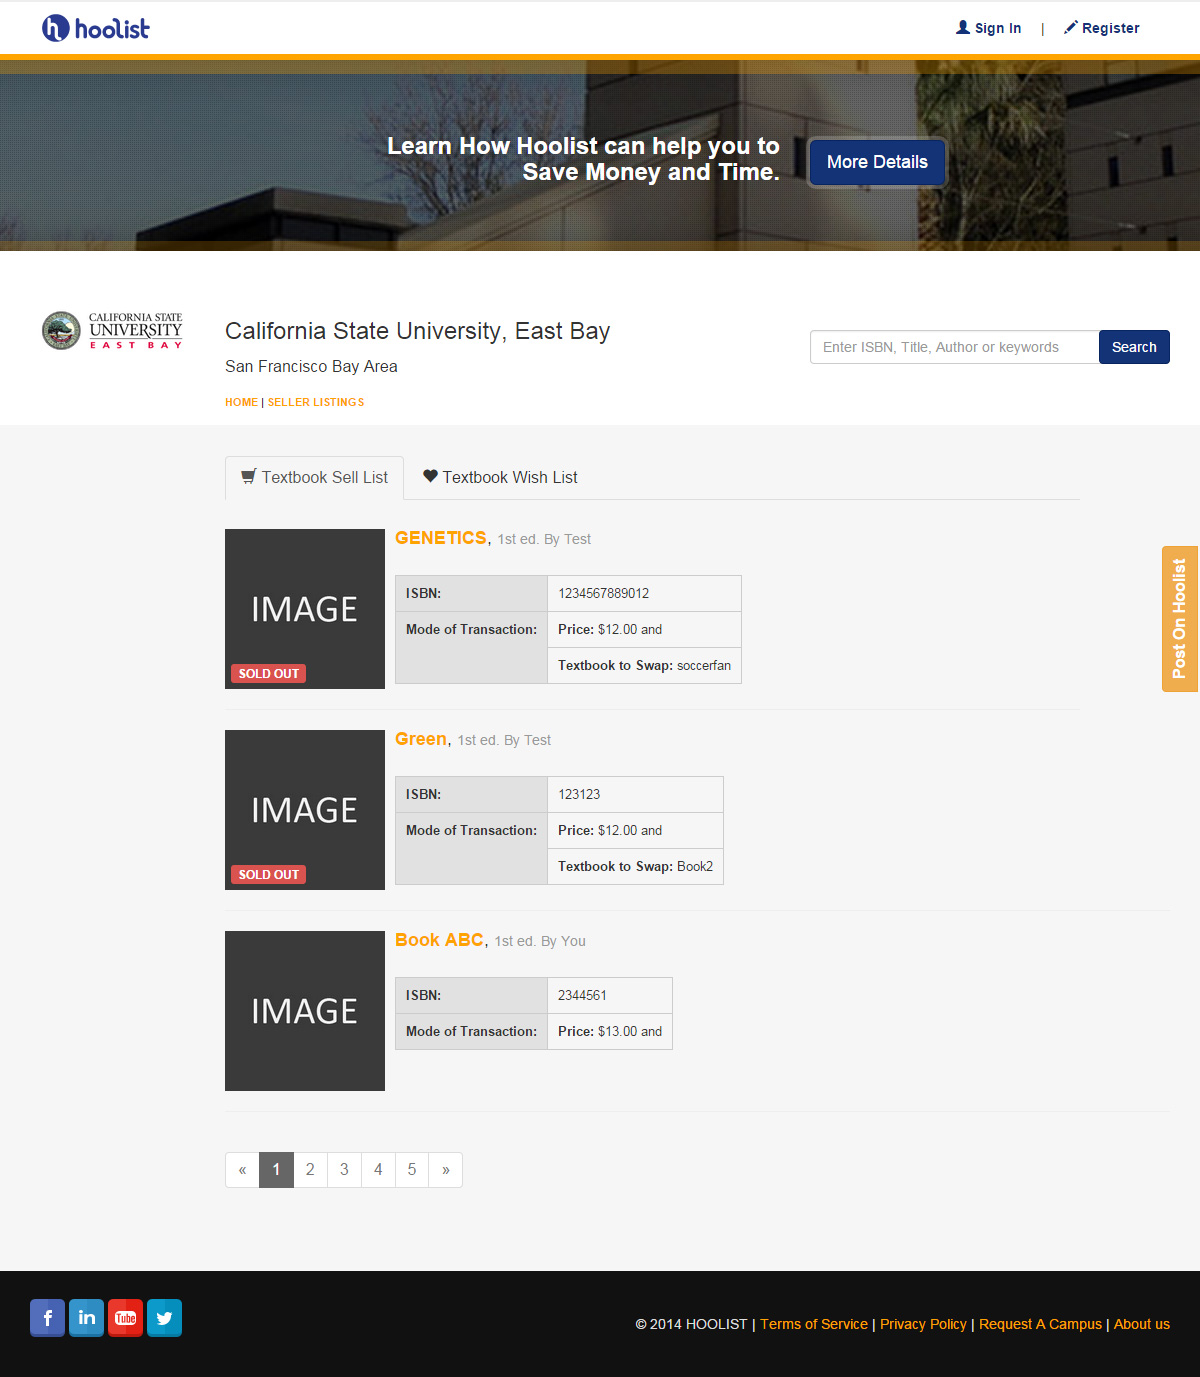Open the Twitter social icon
The width and height of the screenshot is (1200, 1377).
(x=164, y=1318)
